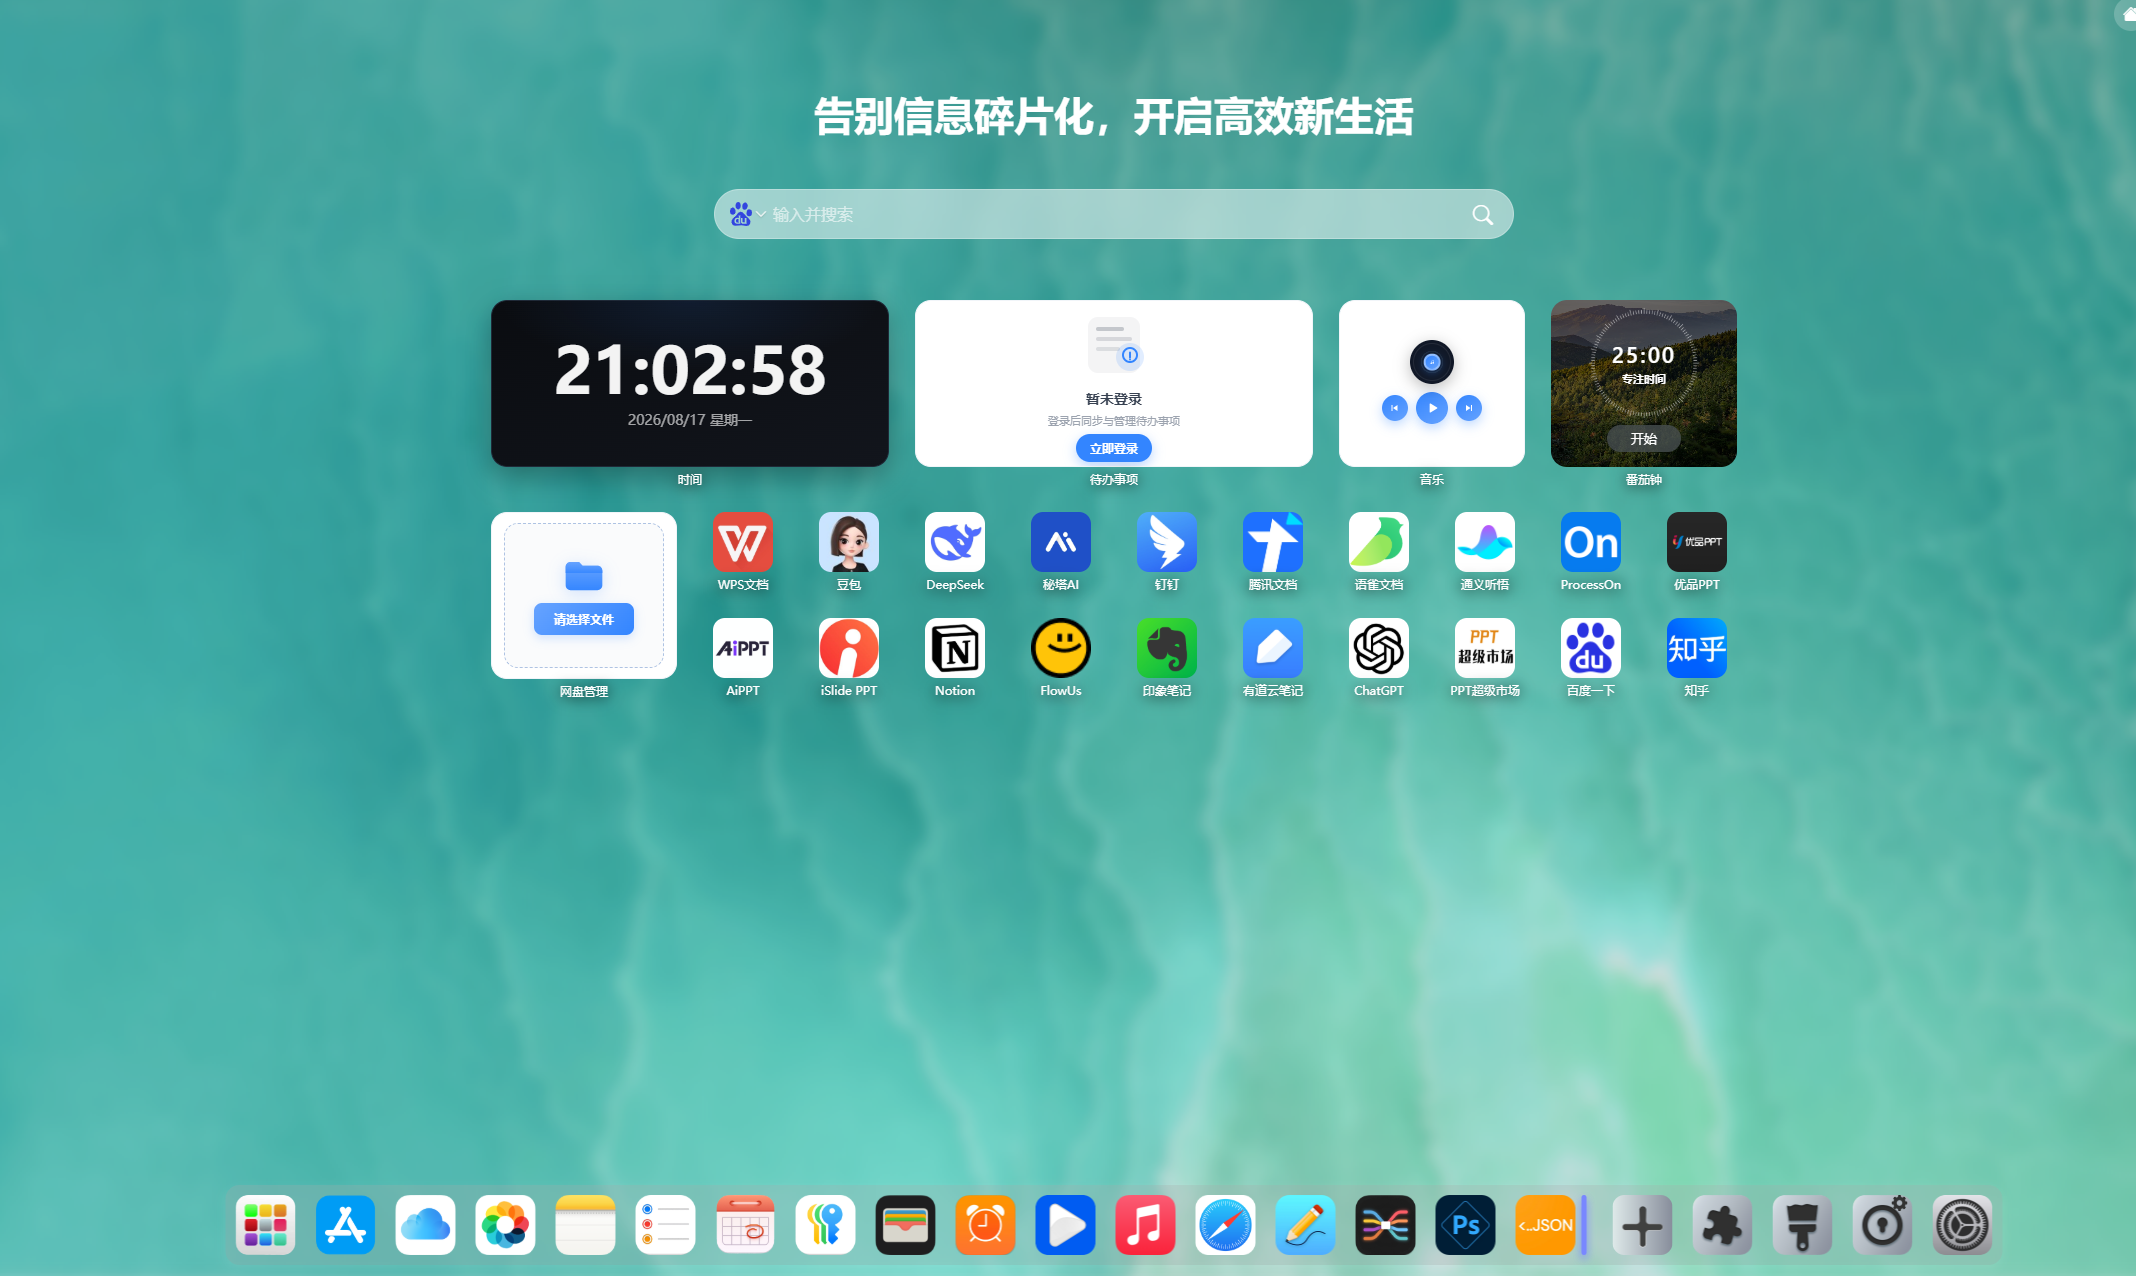2136x1276 pixels.
Task: Skip to previous track in music widget
Action: pos(1395,408)
